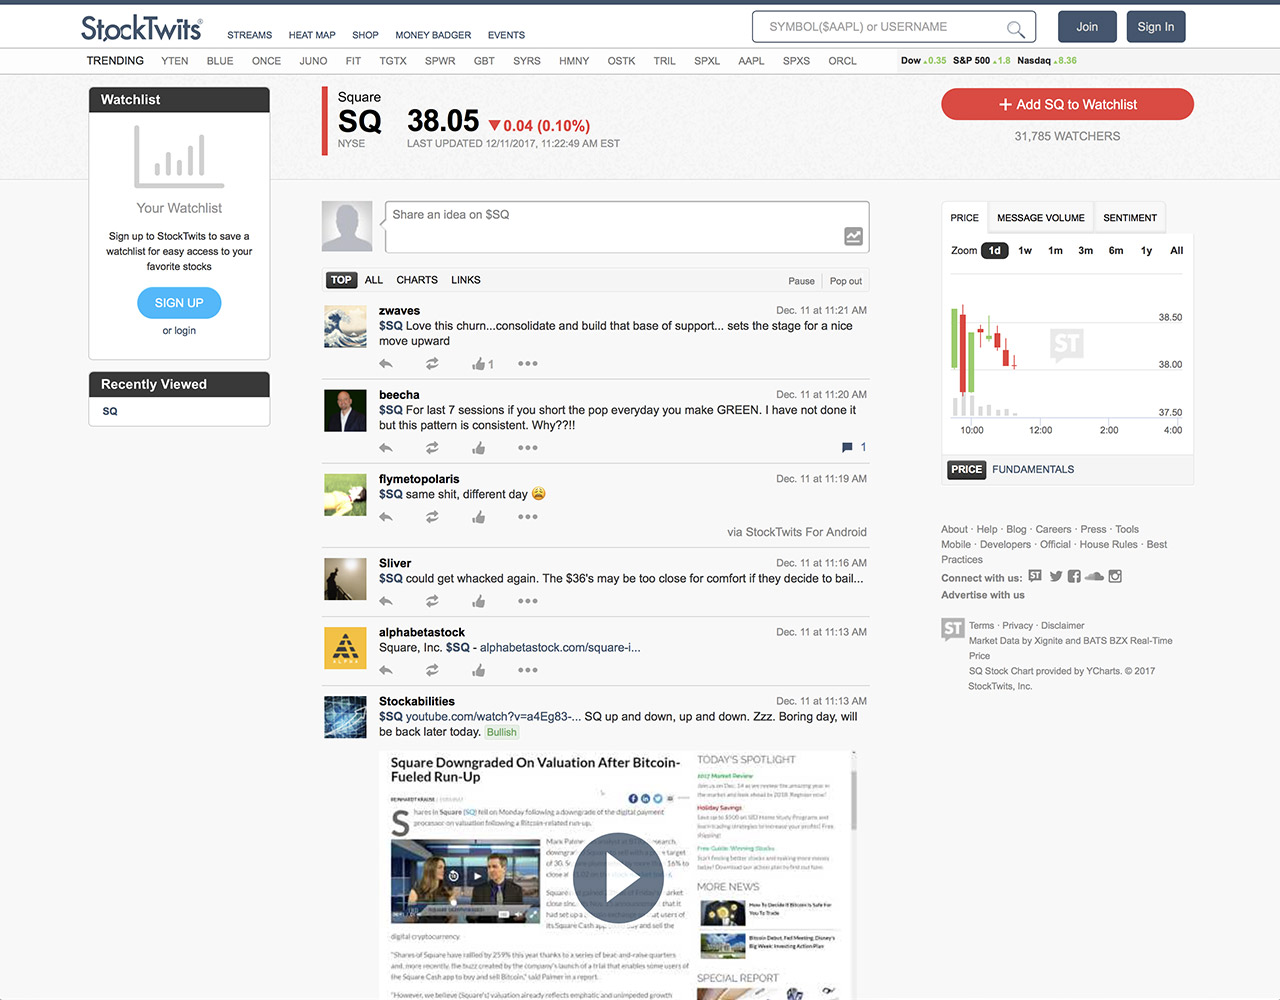1280x1000 pixels.
Task: Reshare Sliver's post
Action: [432, 601]
